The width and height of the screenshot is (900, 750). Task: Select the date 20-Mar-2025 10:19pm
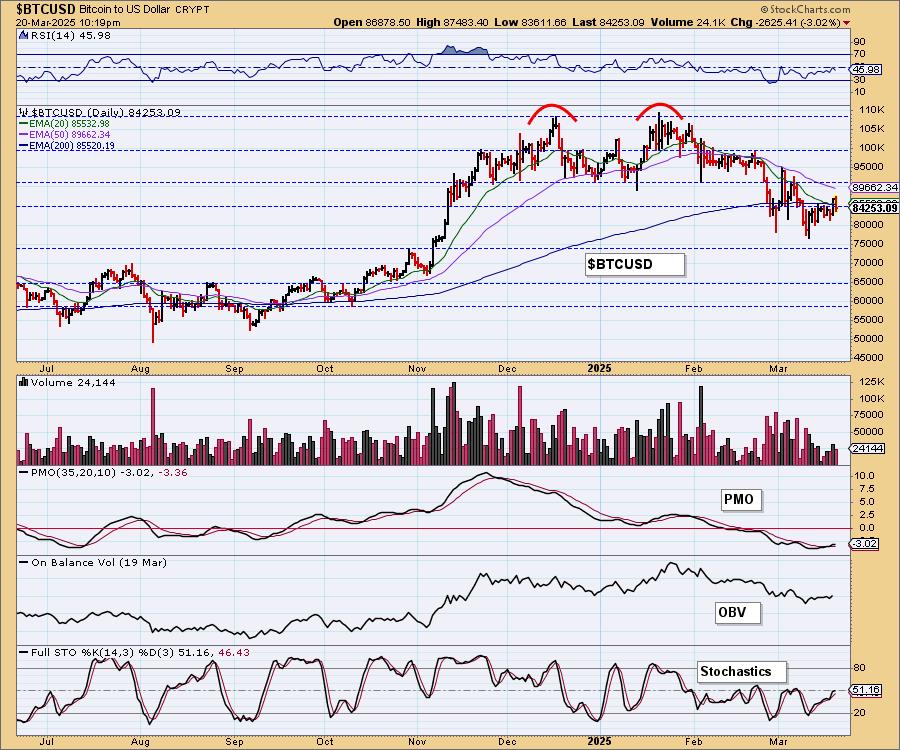[x=68, y=23]
